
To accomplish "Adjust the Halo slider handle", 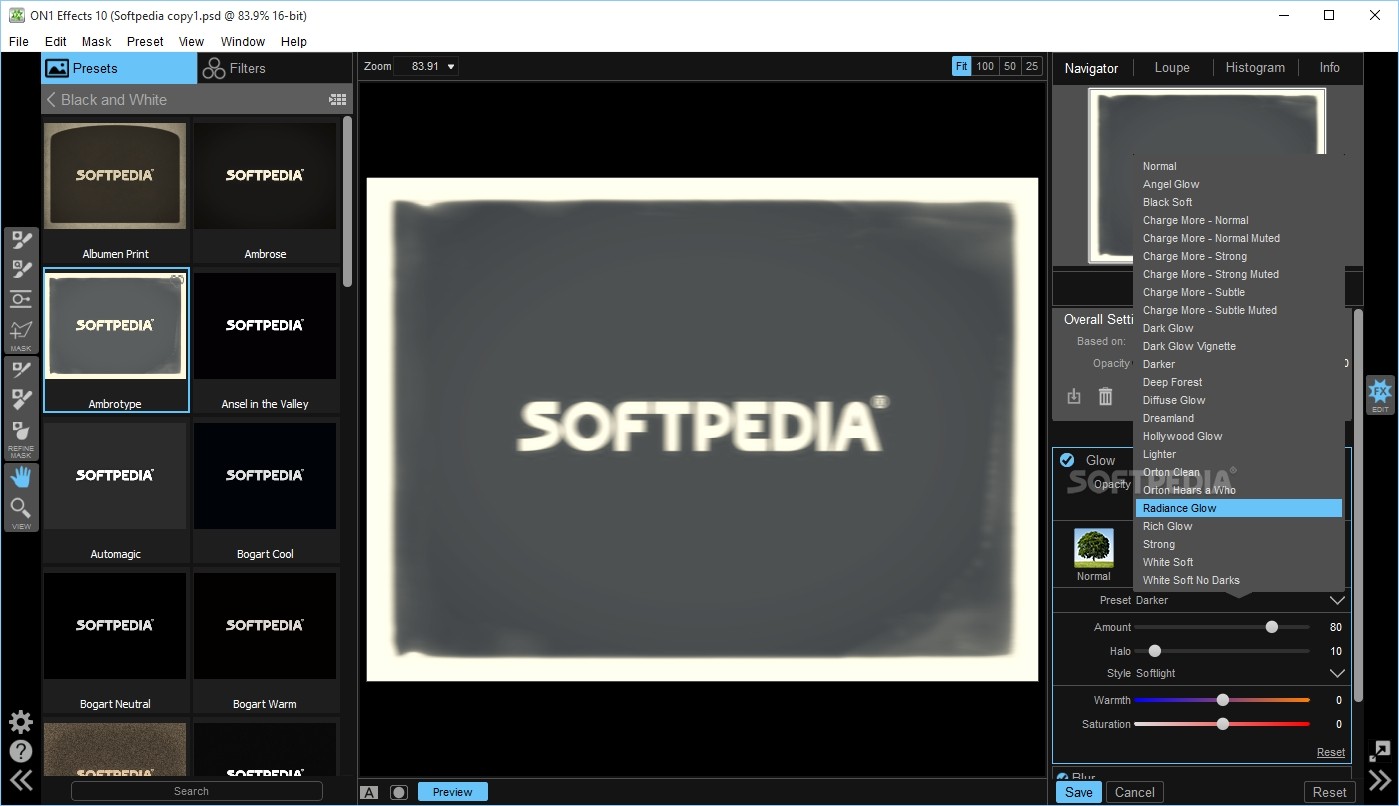I will [x=1154, y=651].
